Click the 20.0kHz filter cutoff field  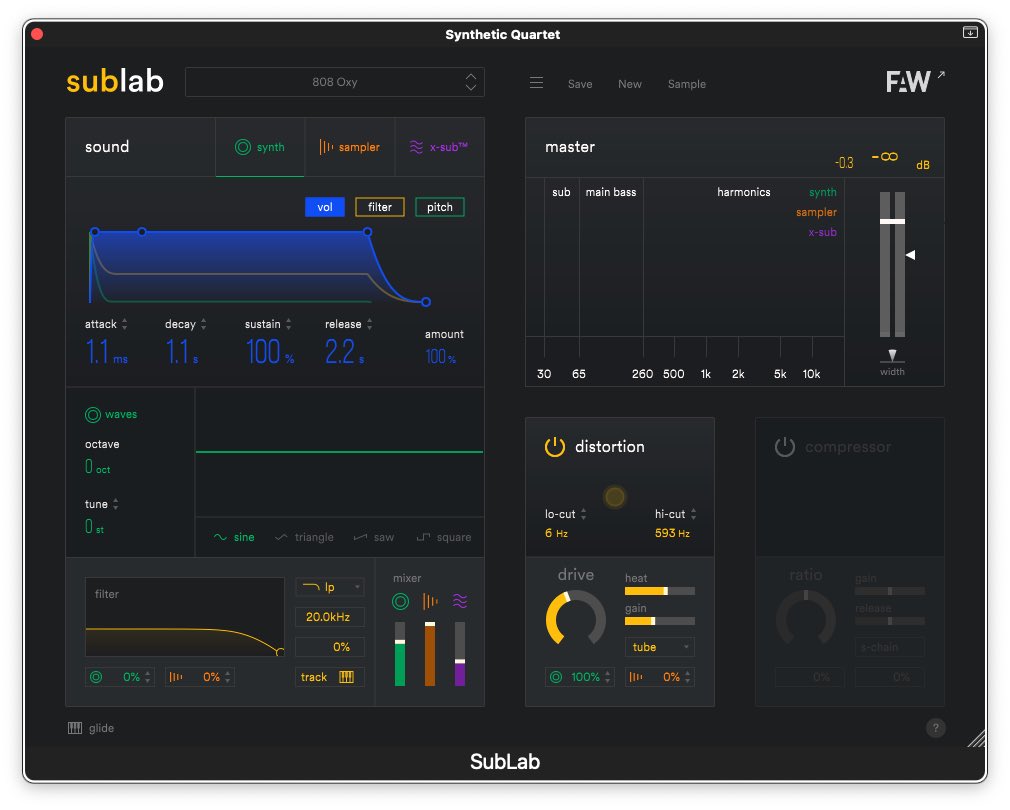click(330, 617)
